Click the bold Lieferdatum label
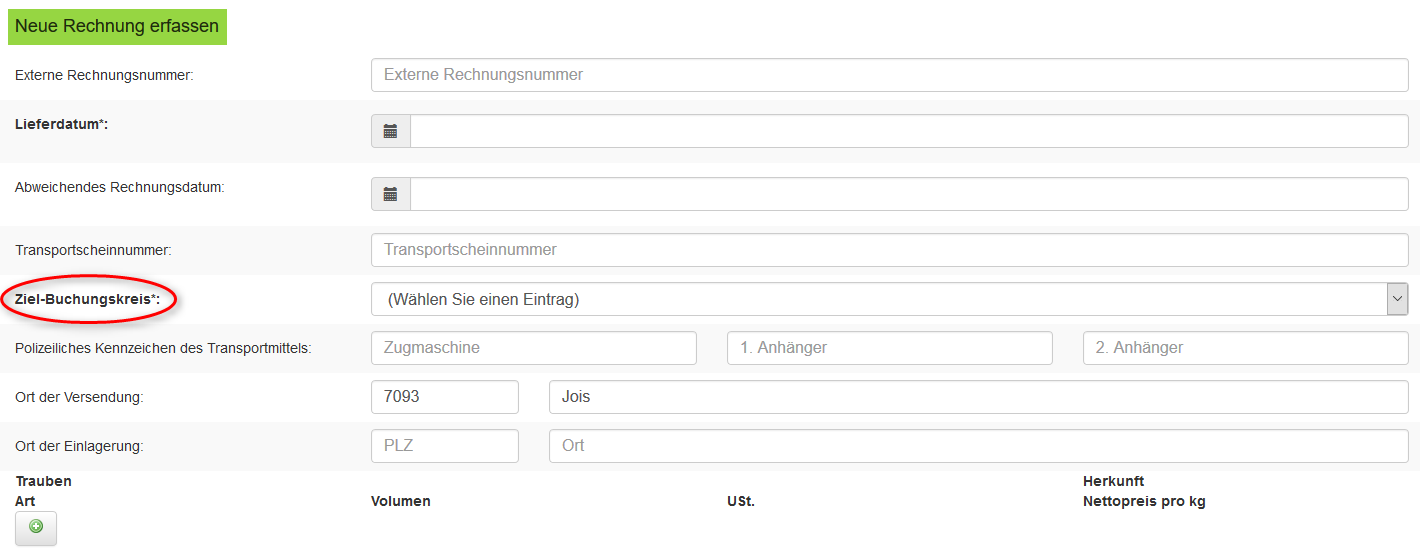1420x551 pixels. (x=60, y=124)
